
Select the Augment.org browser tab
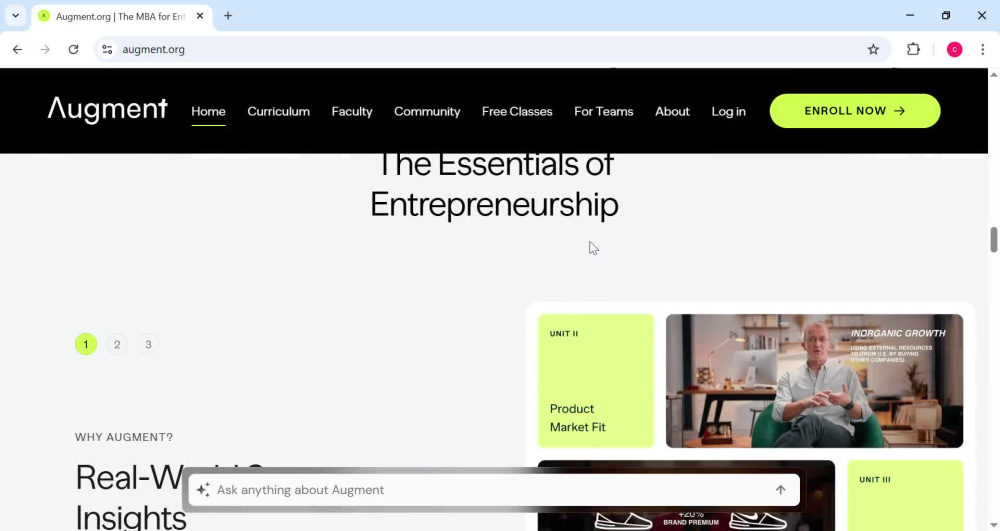(x=121, y=16)
